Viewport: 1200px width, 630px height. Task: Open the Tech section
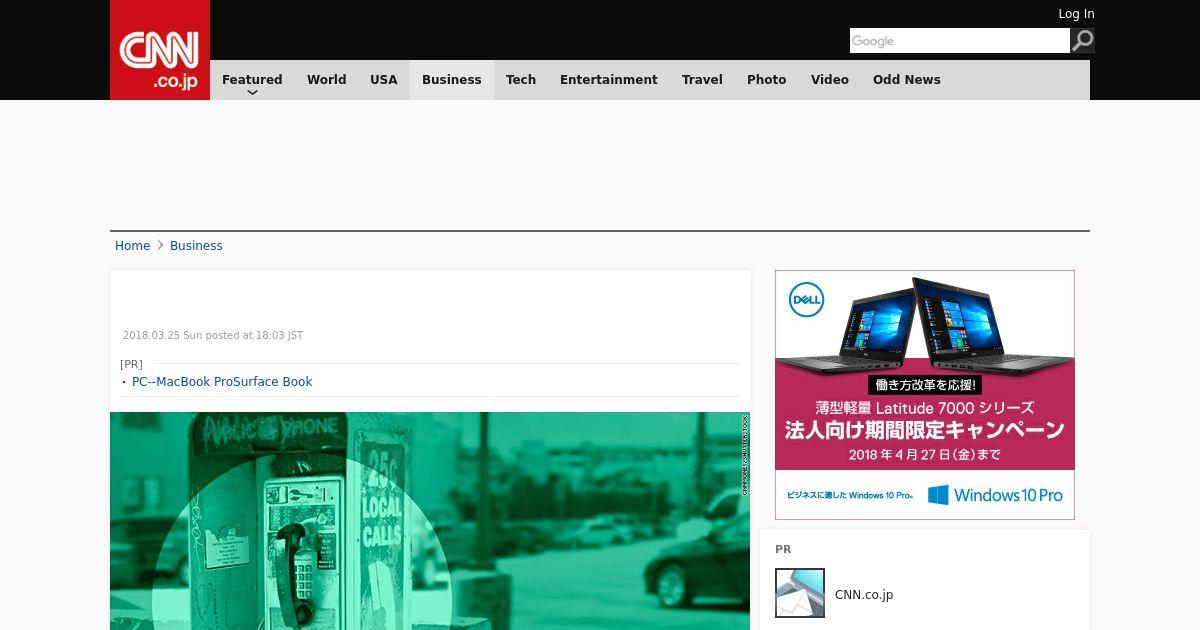pyautogui.click(x=521, y=80)
